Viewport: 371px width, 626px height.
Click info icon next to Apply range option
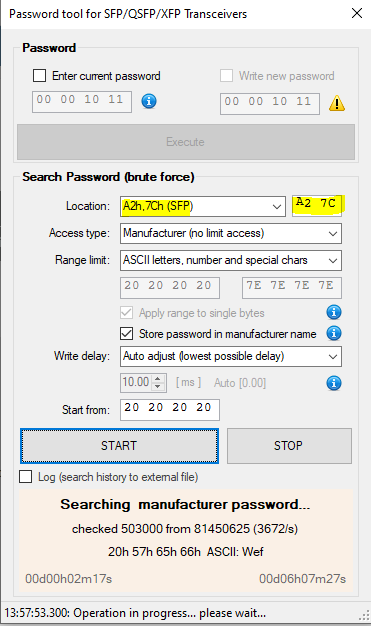pyautogui.click(x=334, y=312)
